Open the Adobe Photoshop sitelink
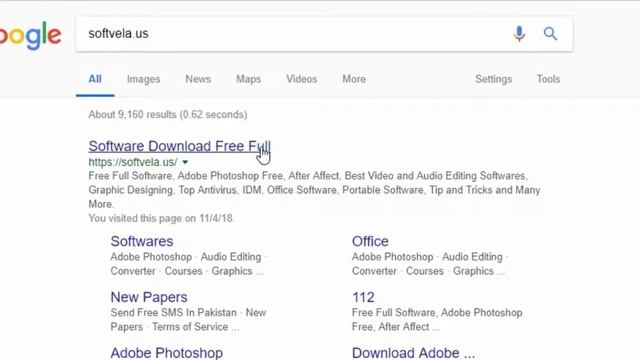Image resolution: width=640 pixels, height=360 pixels. (x=167, y=353)
